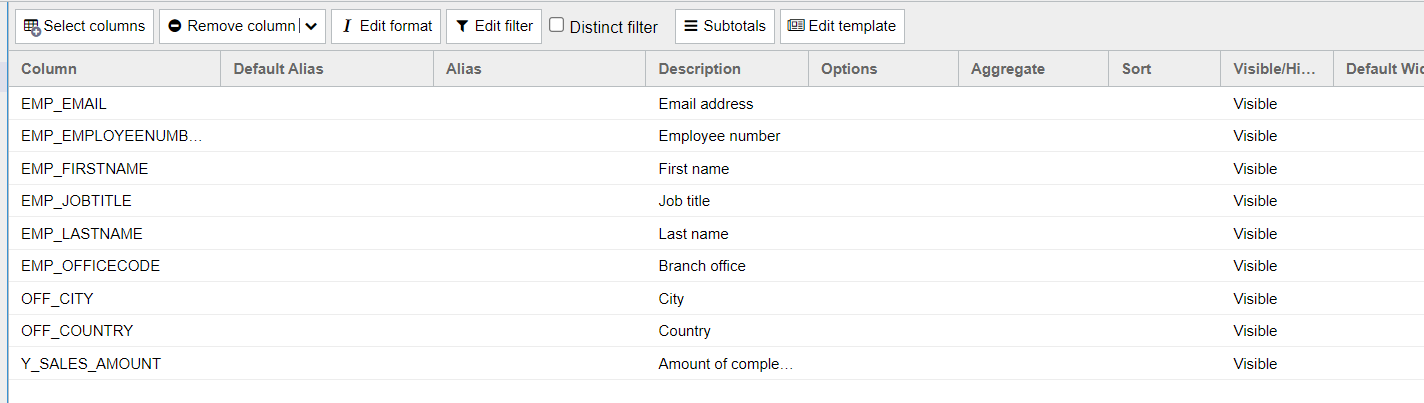Viewport: 1424px width, 403px height.
Task: Enable the Distinct filter checkbox
Action: click(x=557, y=26)
